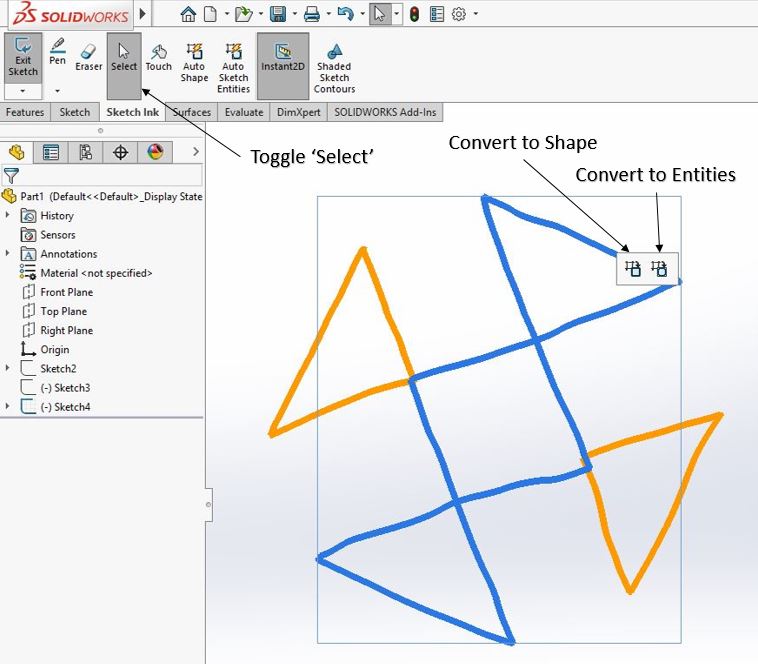Click the panel collapse handle on splitter
The image size is (758, 665).
pyautogui.click(x=208, y=505)
